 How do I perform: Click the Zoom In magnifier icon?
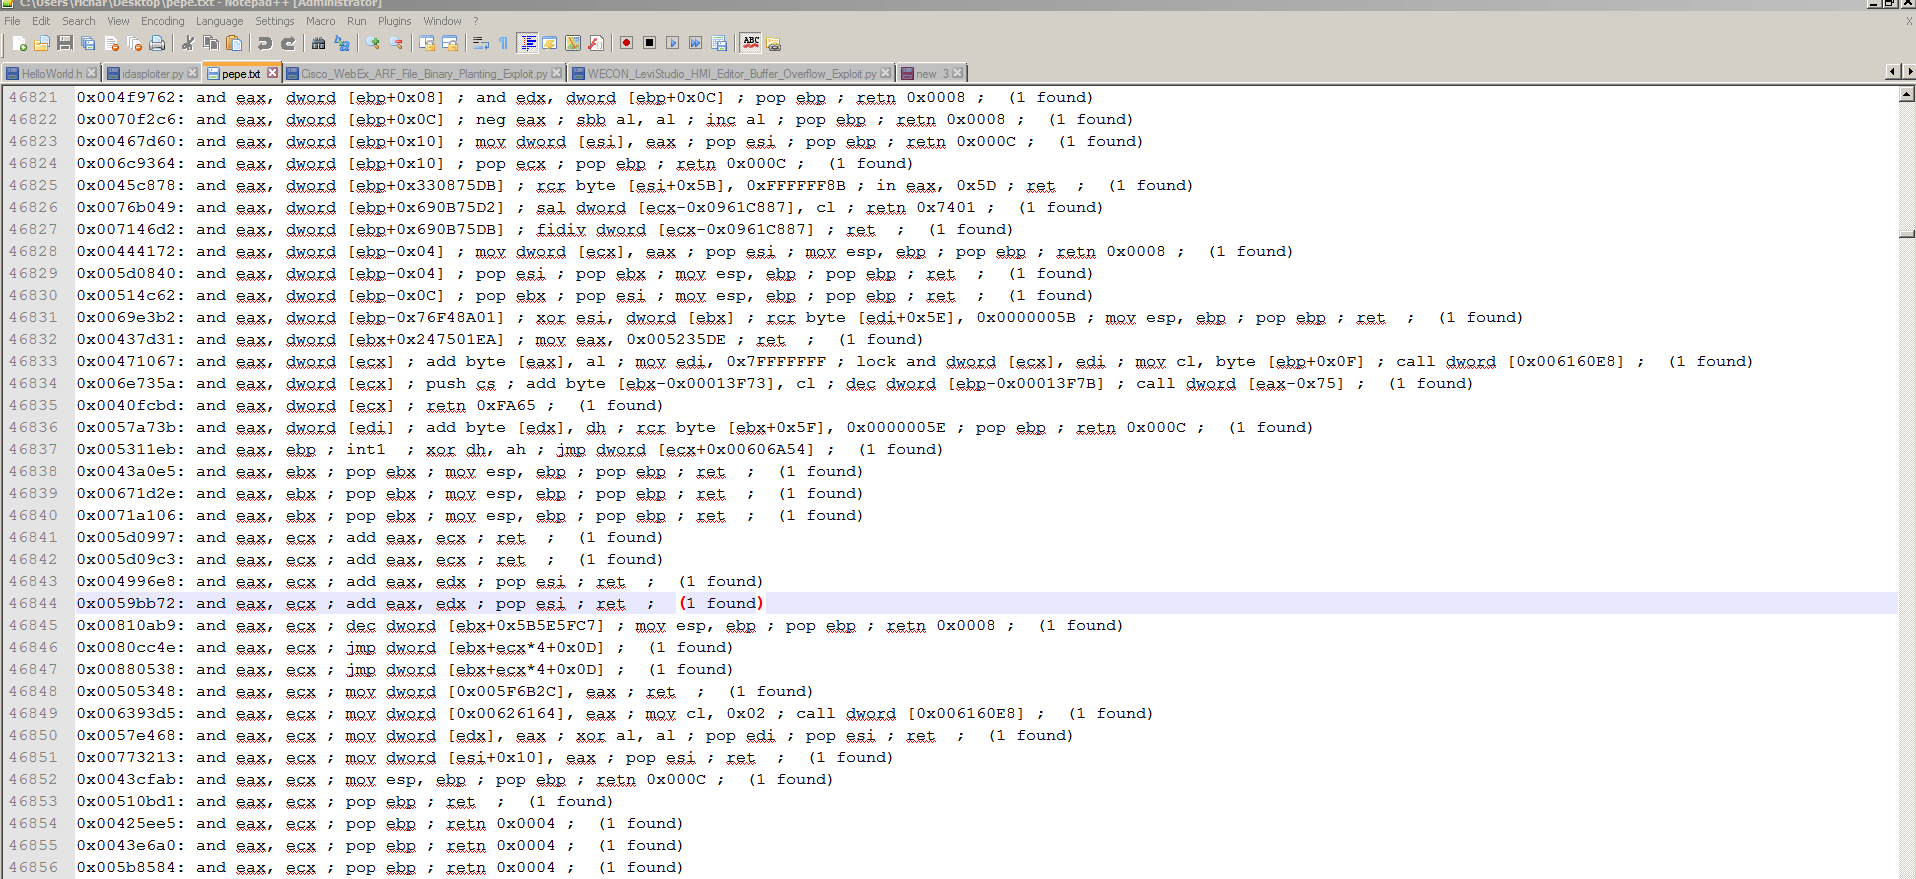pos(373,43)
